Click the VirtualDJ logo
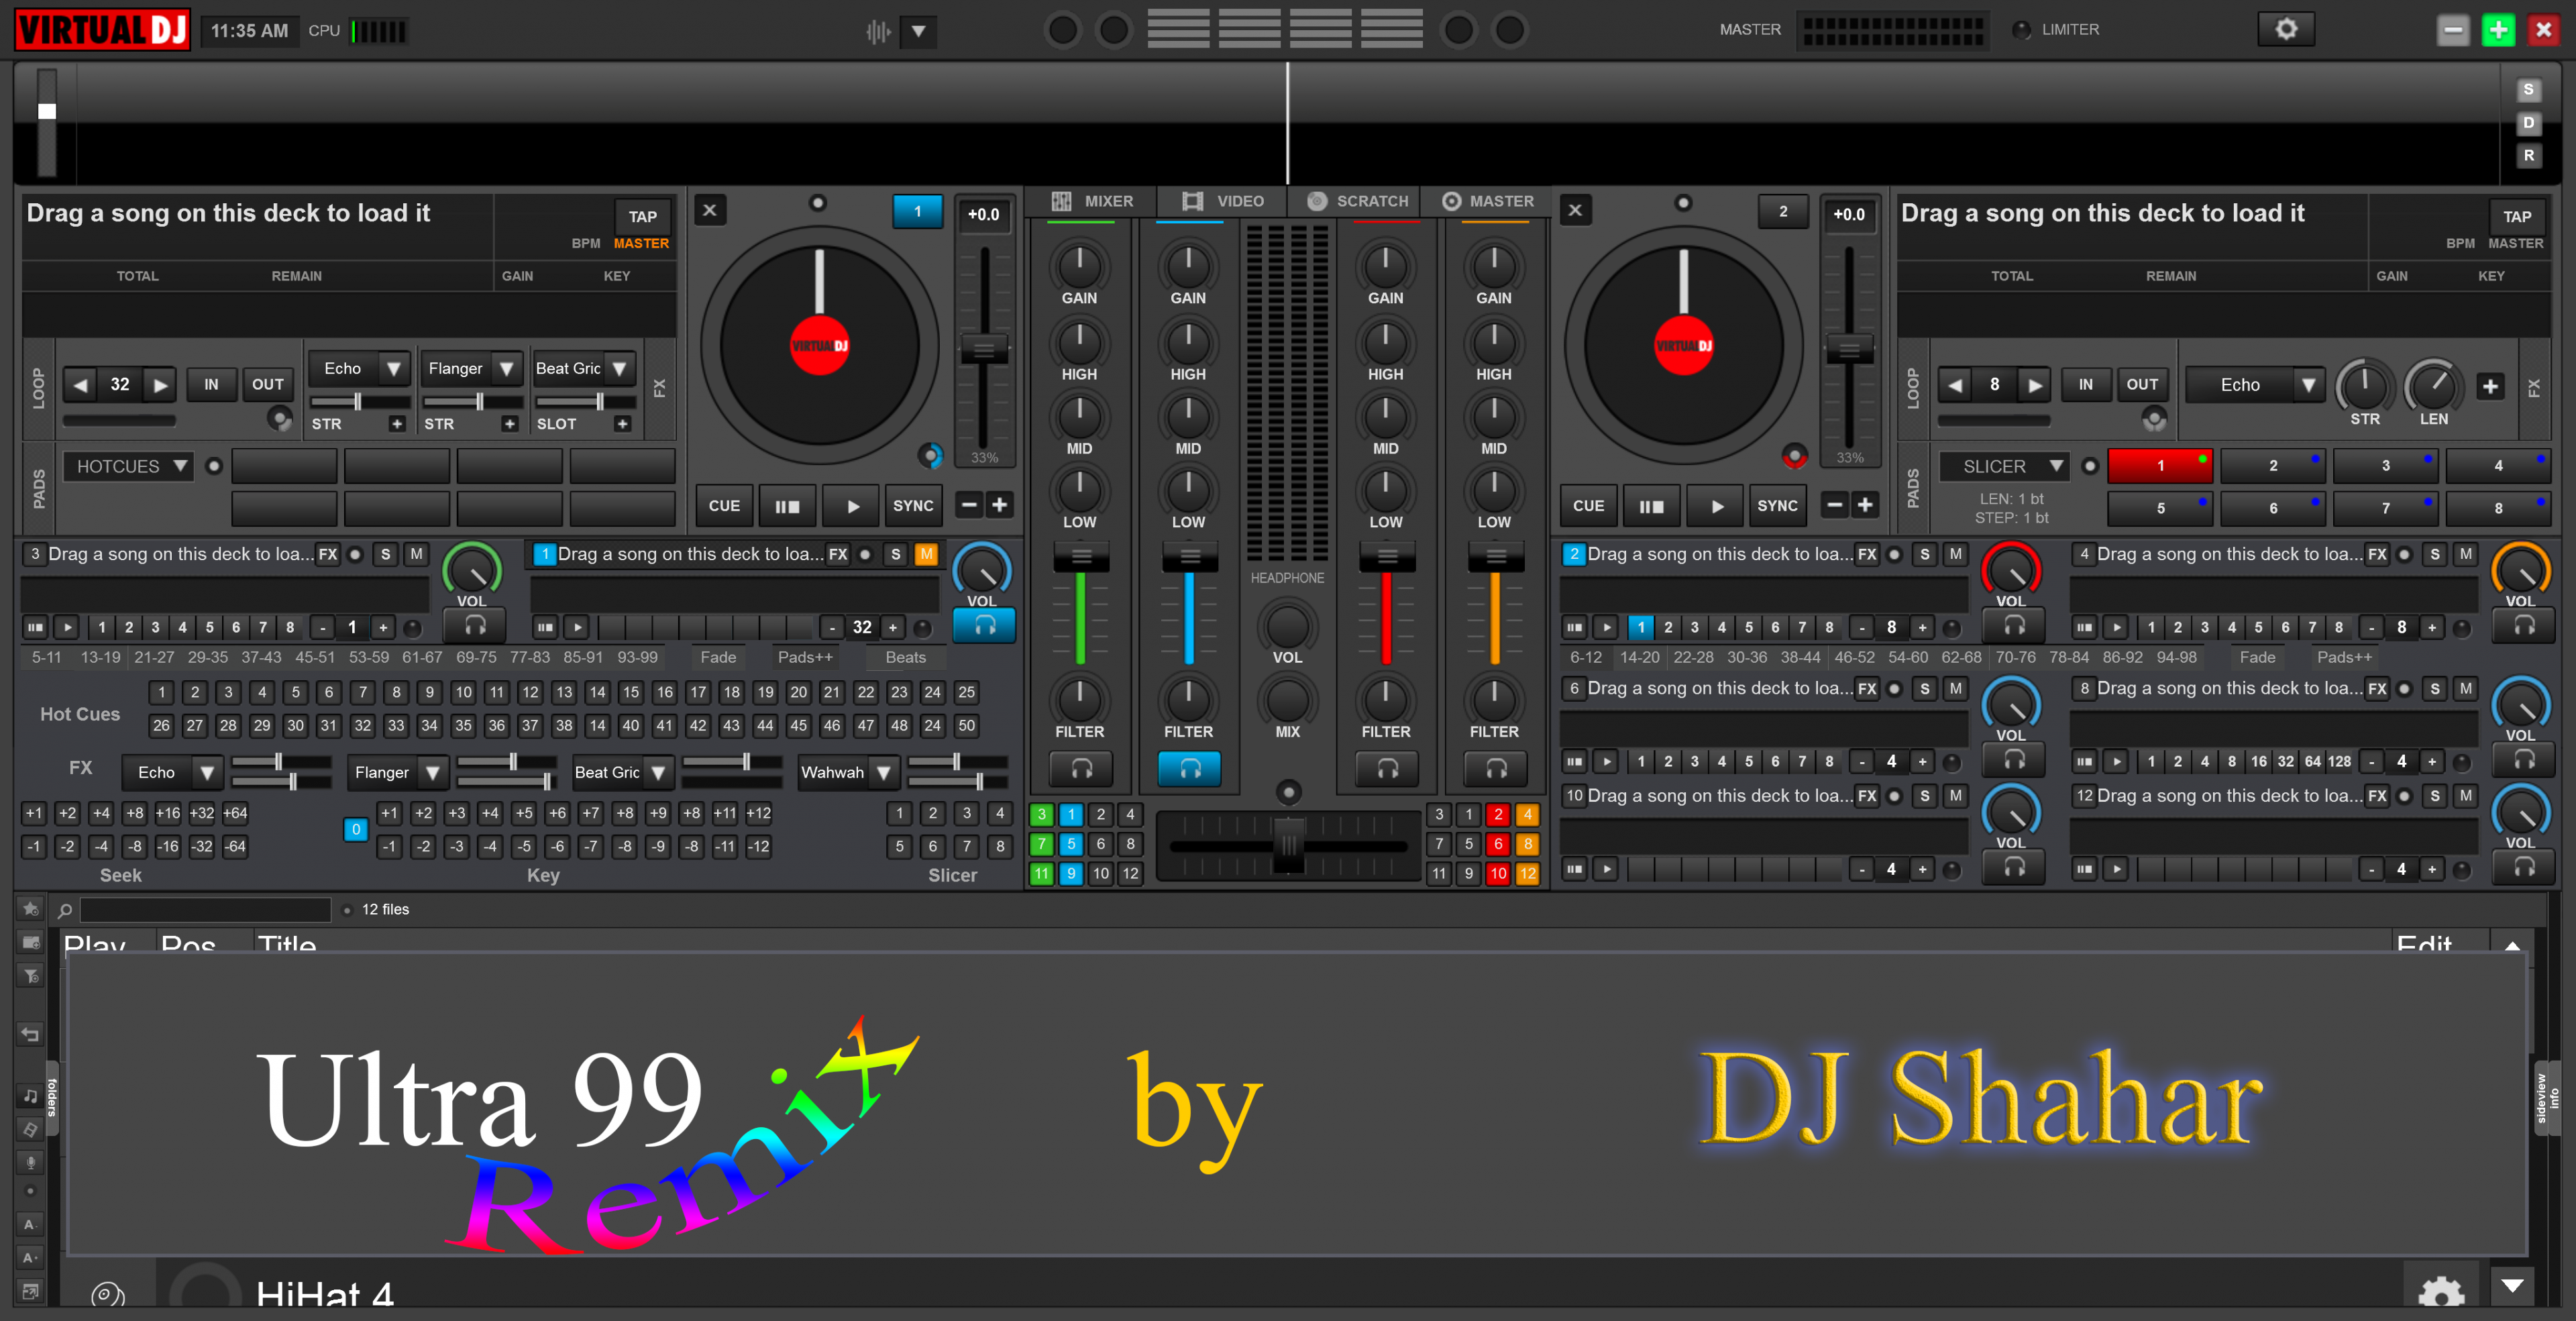The height and width of the screenshot is (1321, 2576). pyautogui.click(x=102, y=30)
